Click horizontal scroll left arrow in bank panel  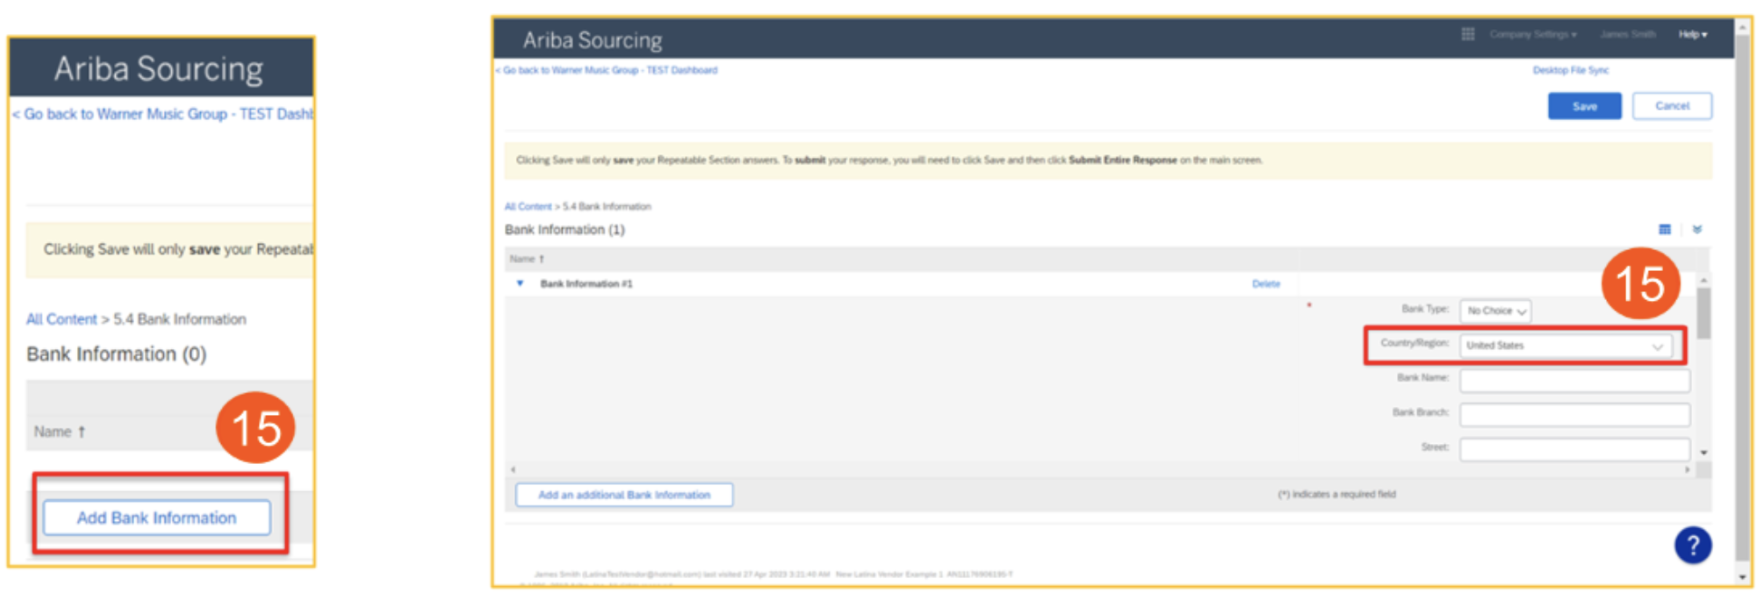tap(513, 469)
